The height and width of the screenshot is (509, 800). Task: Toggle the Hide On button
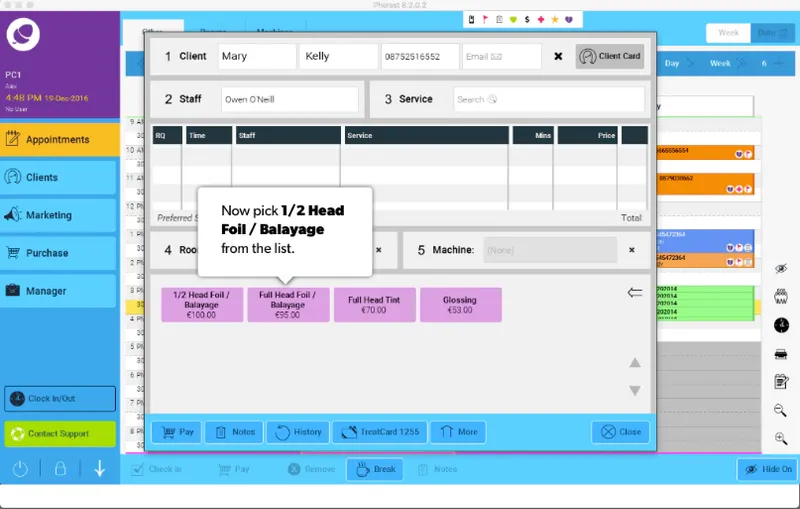(x=768, y=469)
